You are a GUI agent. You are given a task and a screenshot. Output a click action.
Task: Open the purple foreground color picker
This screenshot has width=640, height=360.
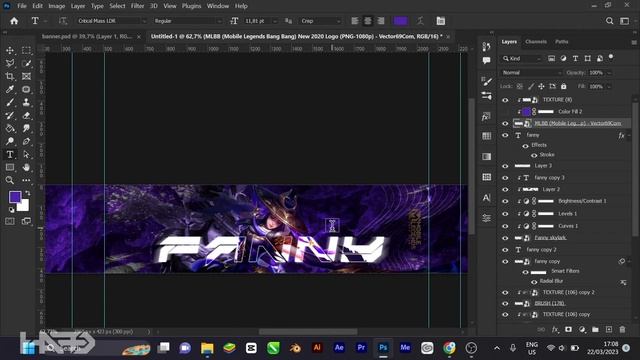[15, 197]
